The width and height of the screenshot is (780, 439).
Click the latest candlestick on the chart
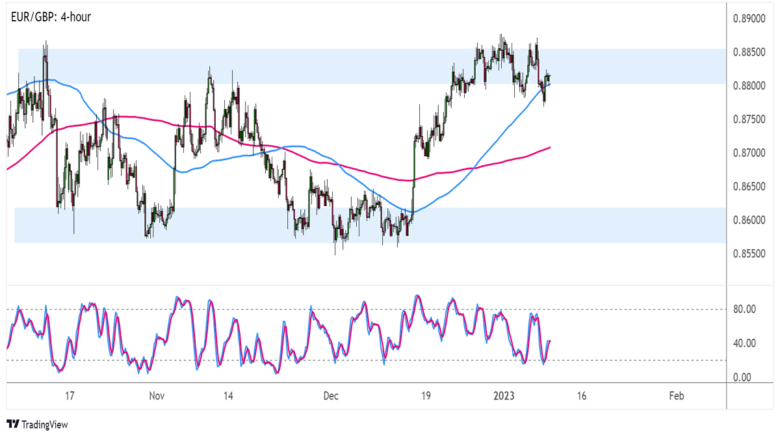click(x=549, y=79)
